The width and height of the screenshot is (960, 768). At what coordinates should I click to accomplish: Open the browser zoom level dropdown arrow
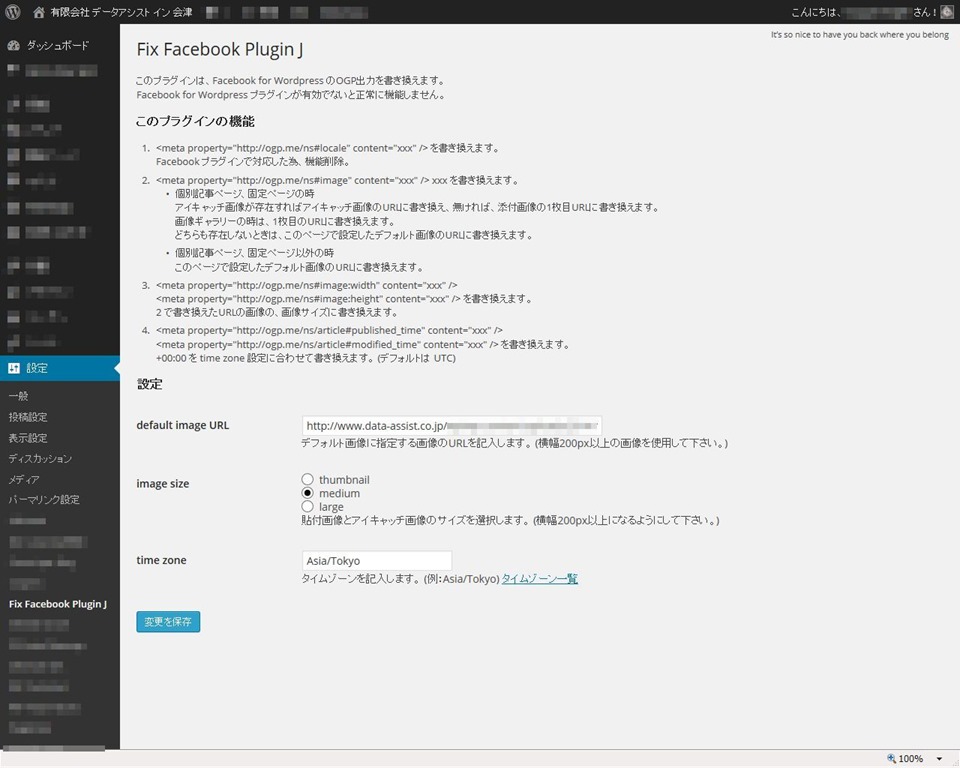point(939,759)
